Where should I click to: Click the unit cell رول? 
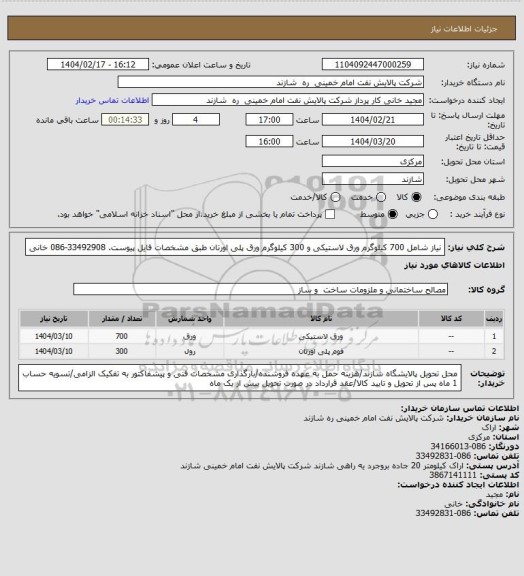click(x=190, y=351)
